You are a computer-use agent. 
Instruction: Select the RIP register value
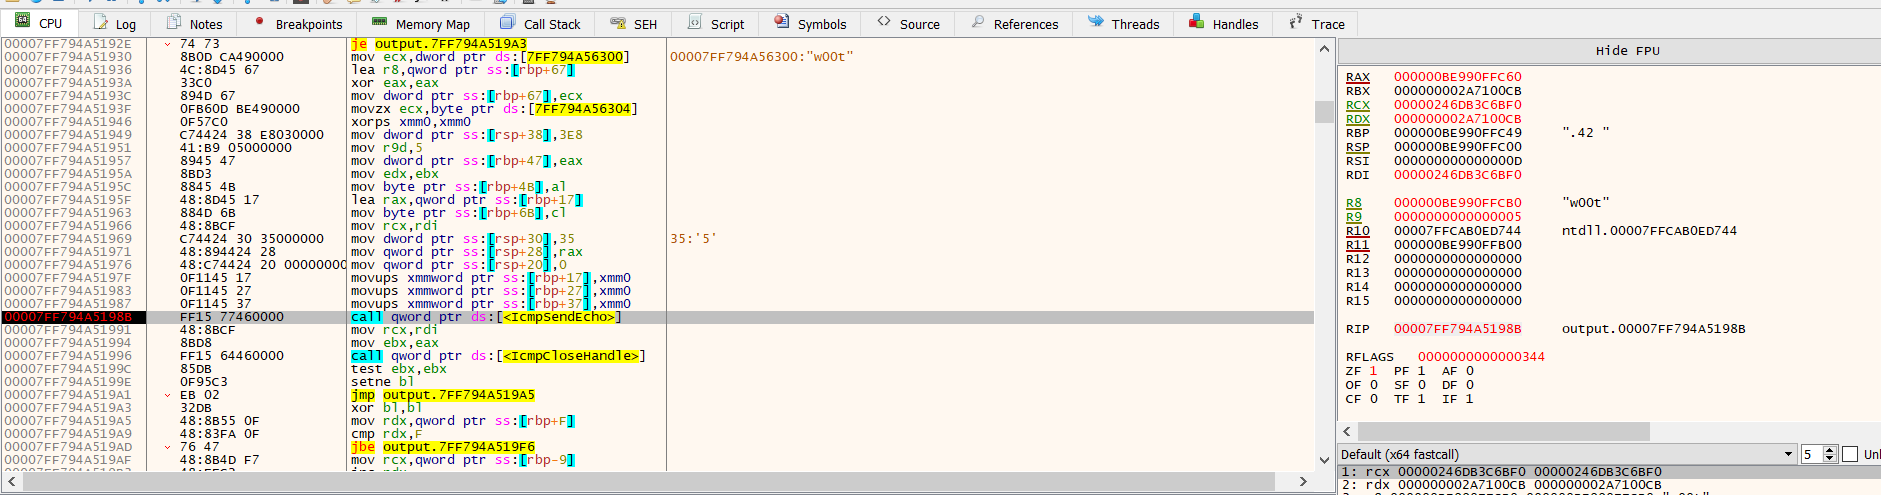[x=1457, y=329]
